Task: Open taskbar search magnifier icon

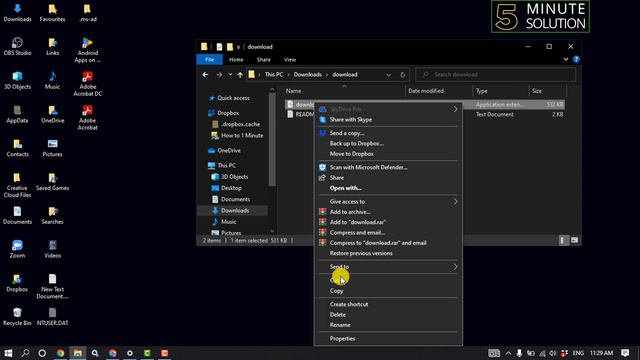Action: pos(25,353)
